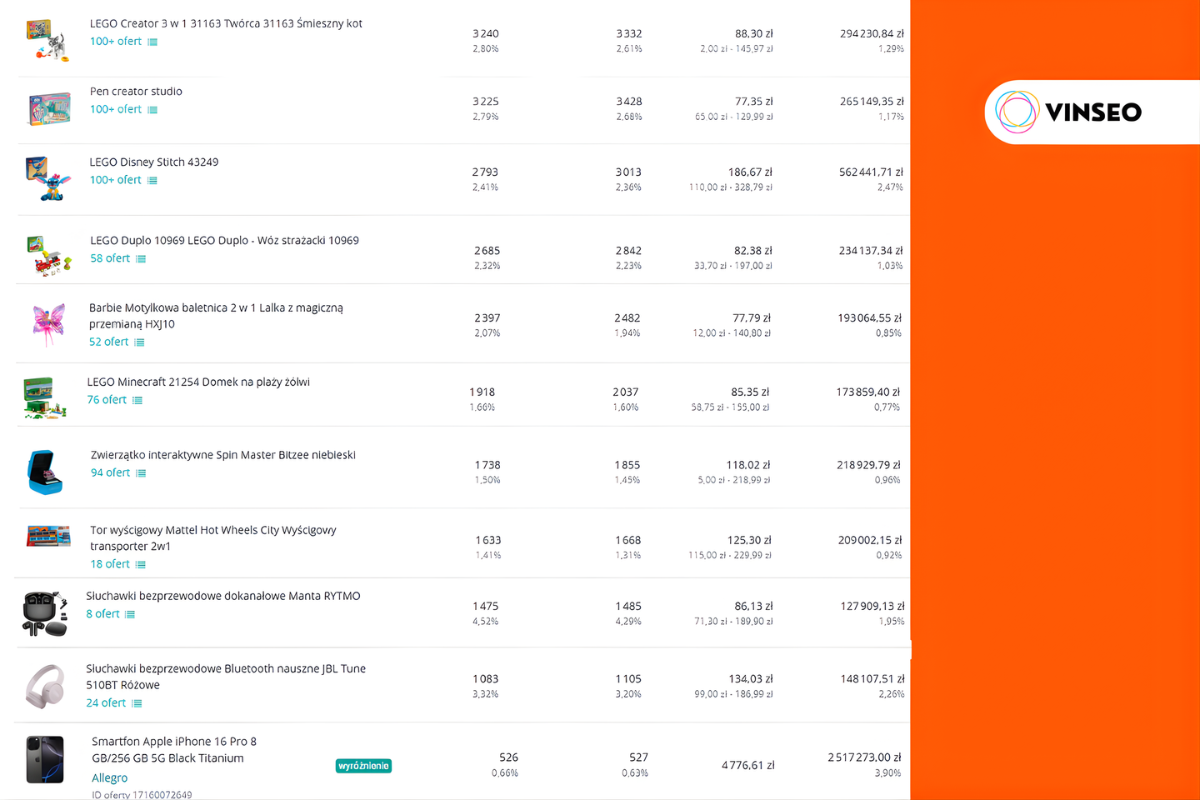This screenshot has width=1200, height=800.
Task: Click the price 134,03 zł
Action: pos(750,679)
